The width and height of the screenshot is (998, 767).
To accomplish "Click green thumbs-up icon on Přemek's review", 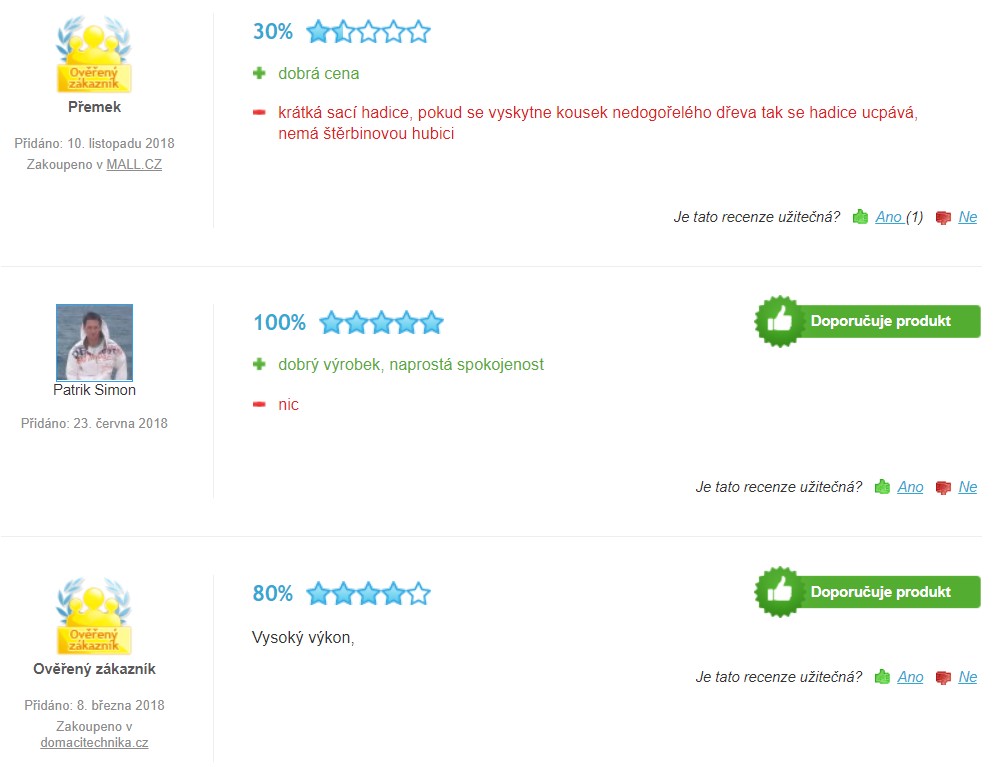I will coord(860,217).
